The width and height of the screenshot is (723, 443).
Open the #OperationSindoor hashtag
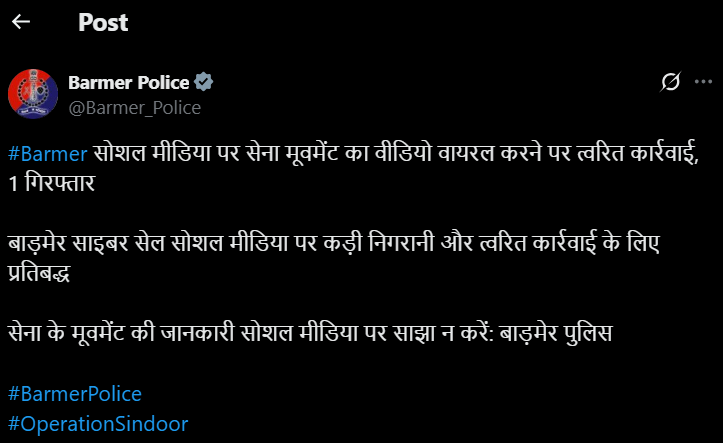pyautogui.click(x=97, y=422)
